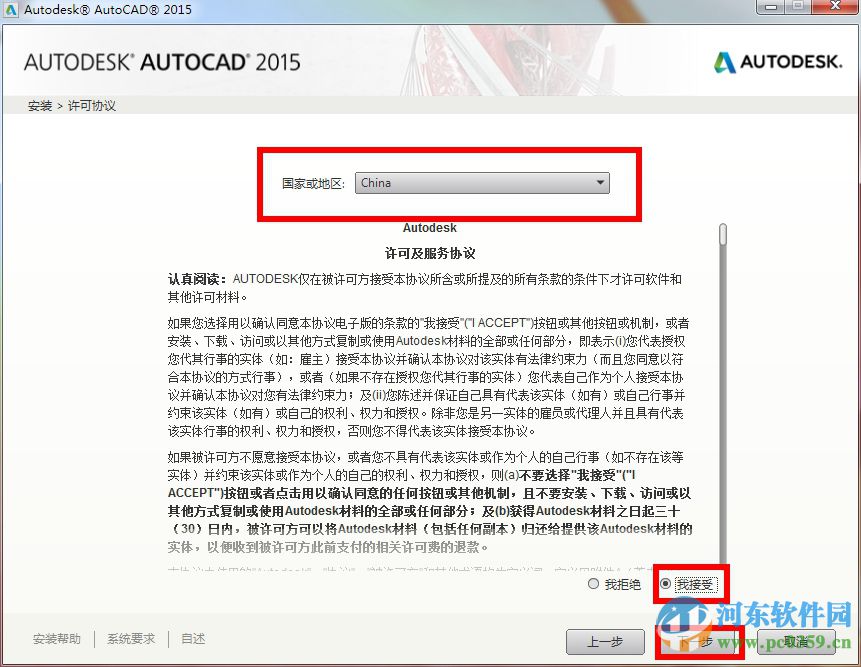861x667 pixels.
Task: Click the dropdown arrow next to China
Action: [x=600, y=183]
